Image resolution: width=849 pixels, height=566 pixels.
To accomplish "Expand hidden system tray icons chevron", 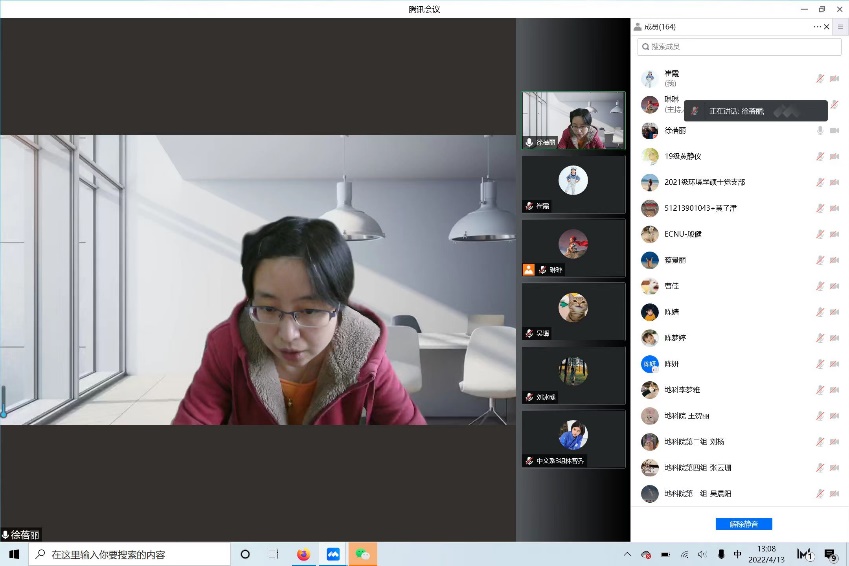I will (x=627, y=554).
